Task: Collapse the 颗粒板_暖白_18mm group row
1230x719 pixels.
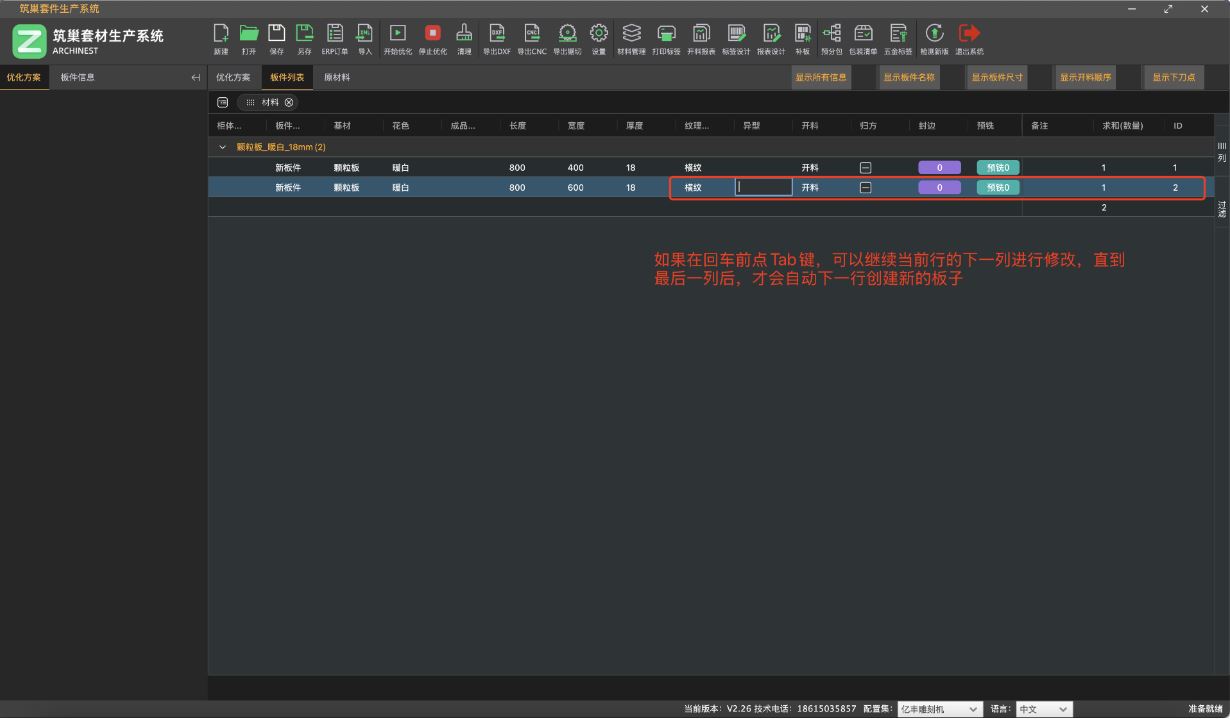Action: click(223, 148)
